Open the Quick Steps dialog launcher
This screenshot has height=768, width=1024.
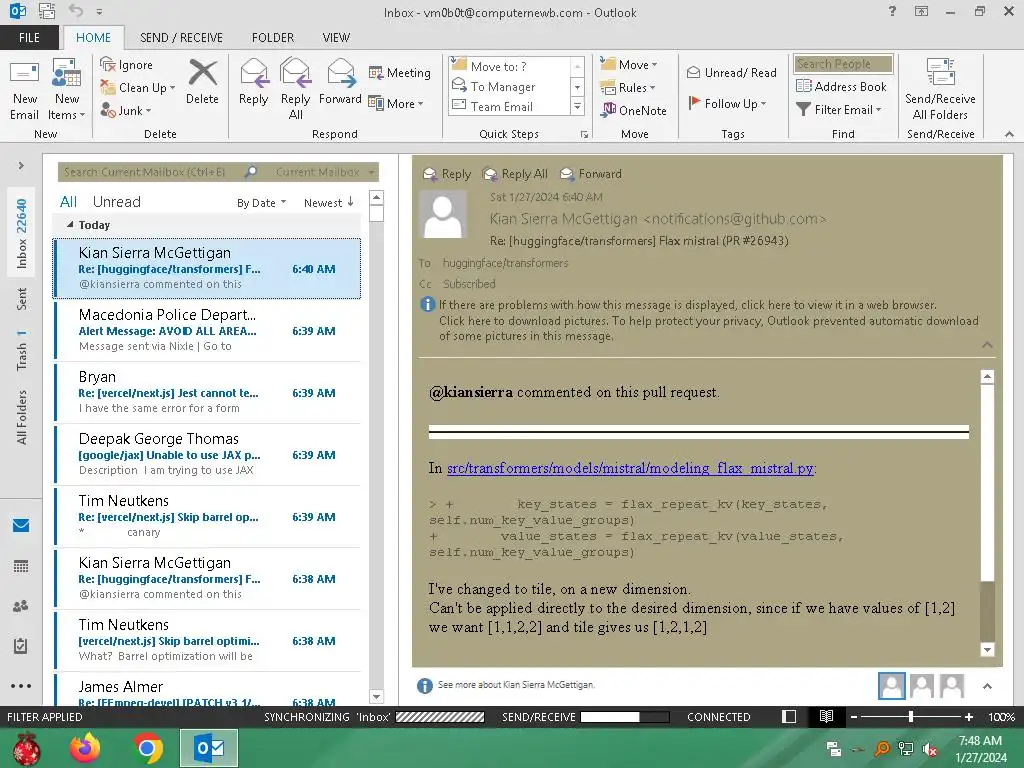[584, 135]
